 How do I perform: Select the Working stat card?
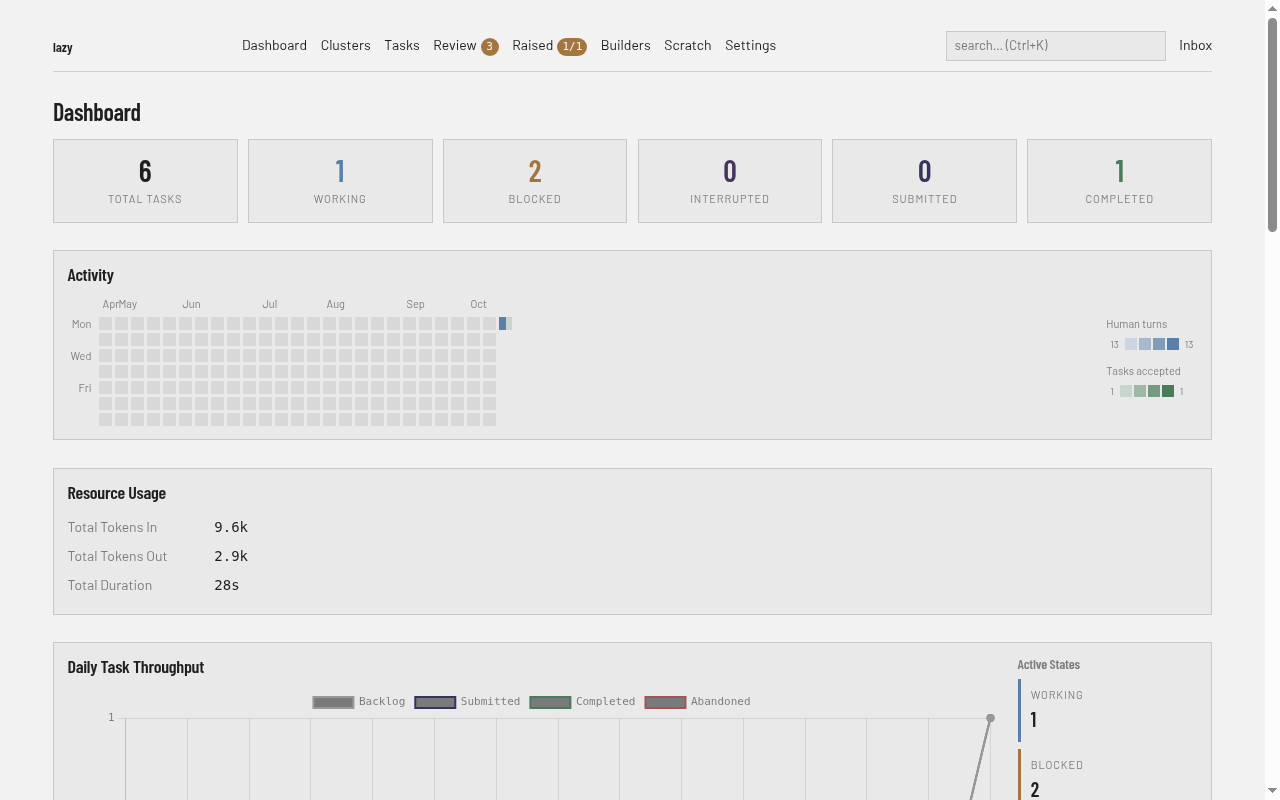(340, 181)
